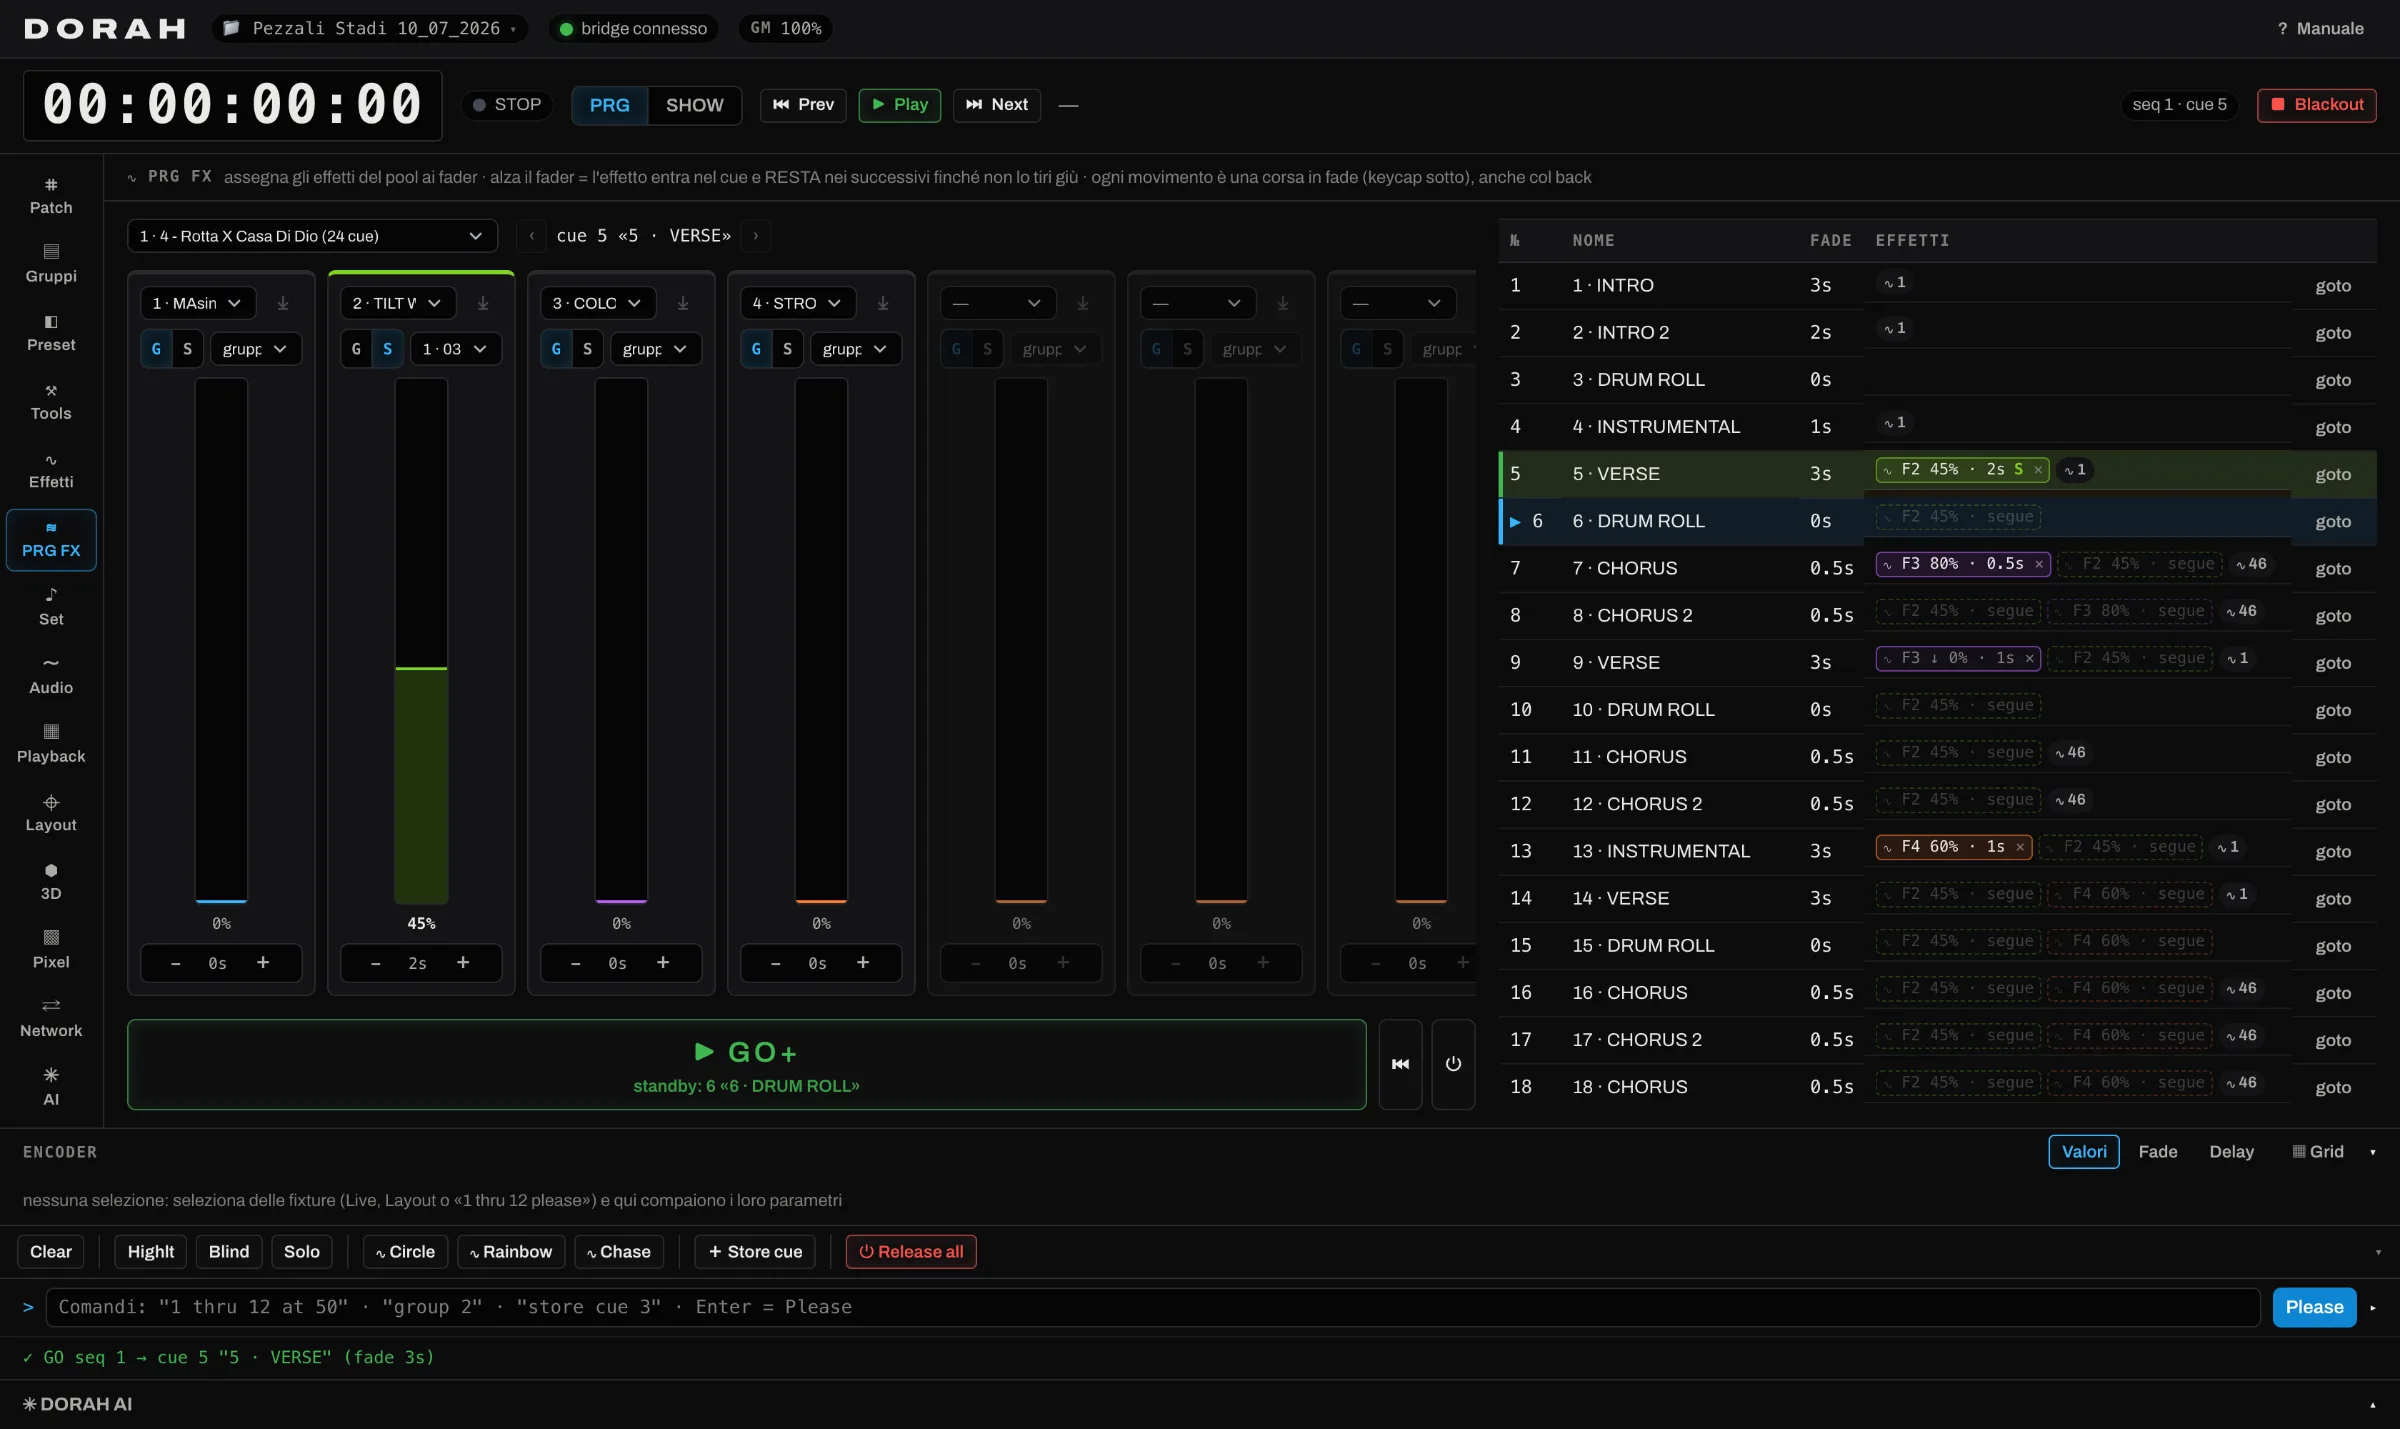Open the Gruppi sidebar section
Image resolution: width=2400 pixels, height=1429 pixels.
tap(51, 264)
